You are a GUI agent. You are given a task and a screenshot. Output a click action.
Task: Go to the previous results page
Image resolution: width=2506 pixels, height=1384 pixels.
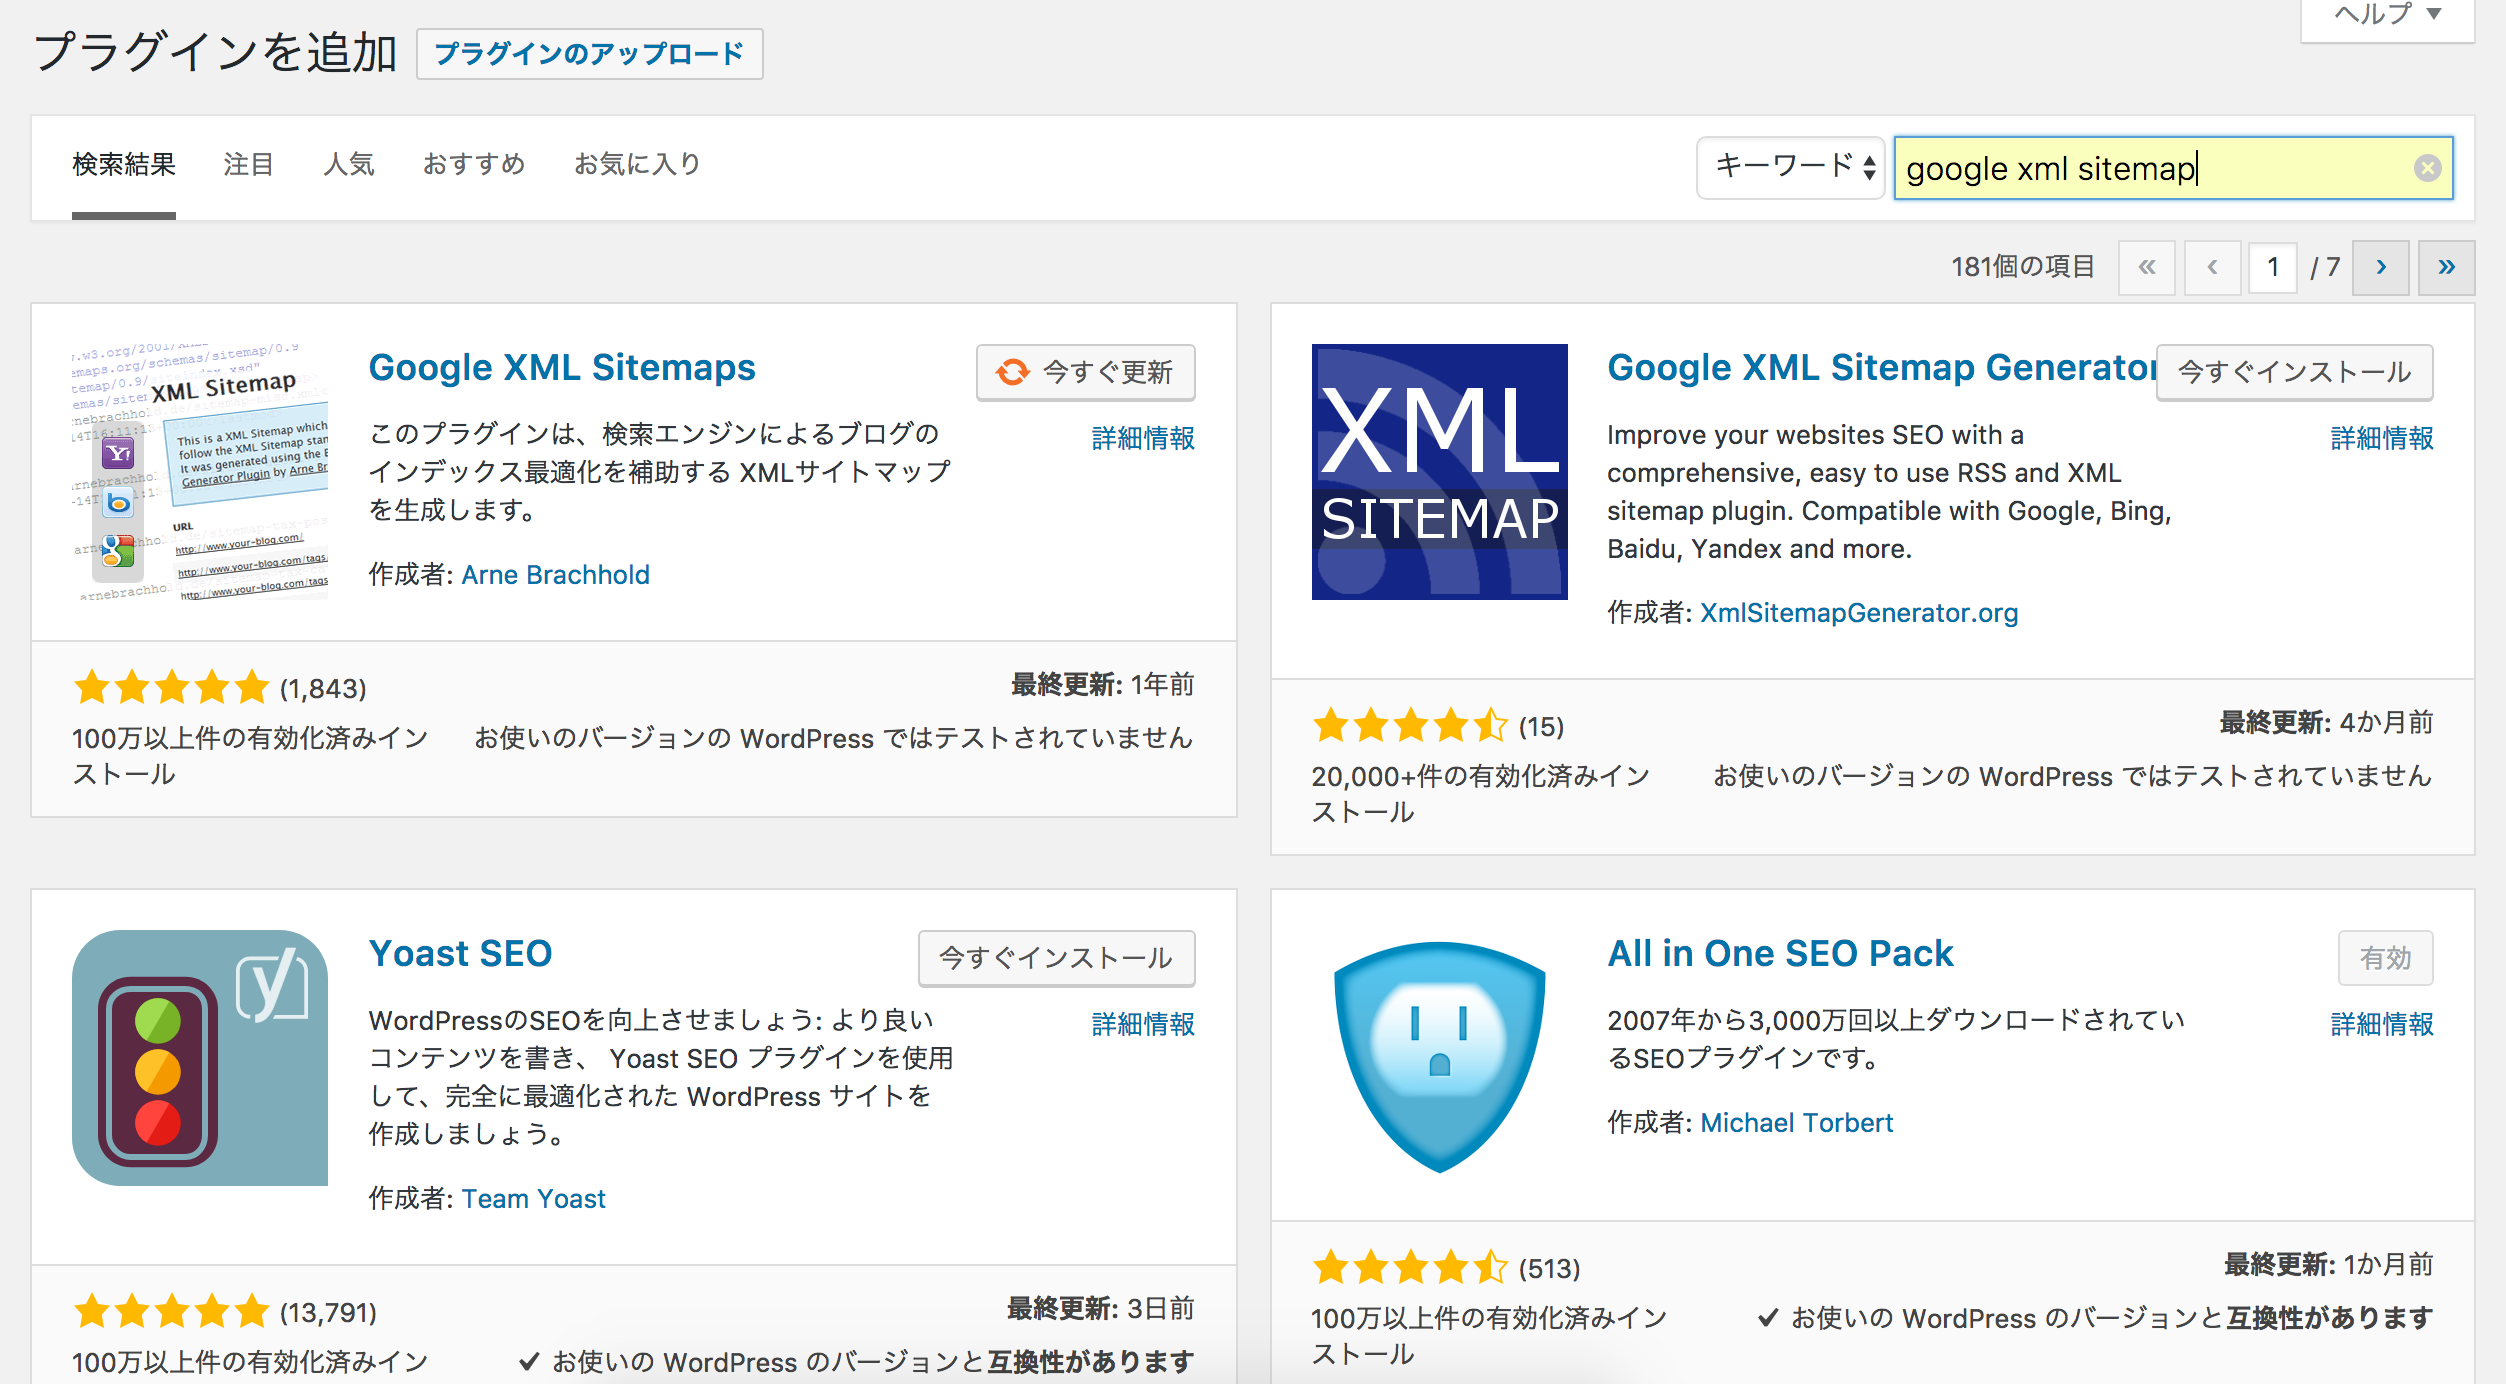click(x=2212, y=267)
